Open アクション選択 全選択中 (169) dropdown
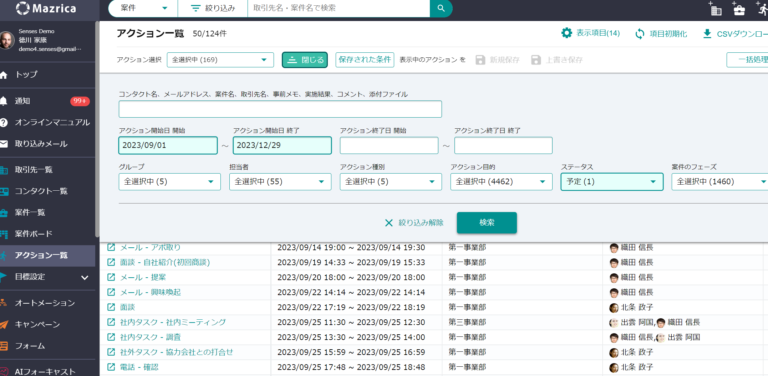Viewport: 768px width, 376px height. coord(220,60)
